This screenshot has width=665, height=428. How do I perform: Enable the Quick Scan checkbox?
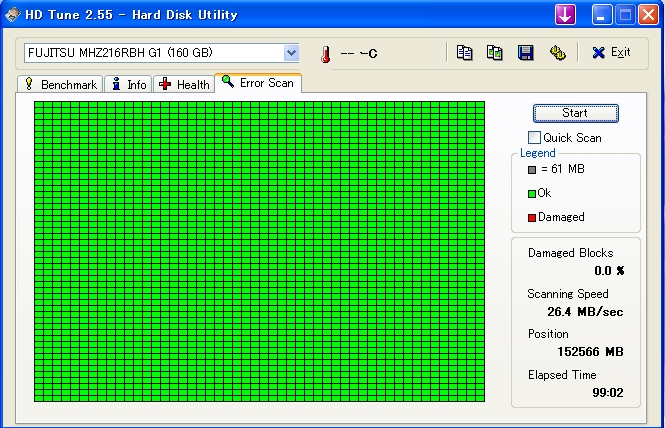(534, 137)
